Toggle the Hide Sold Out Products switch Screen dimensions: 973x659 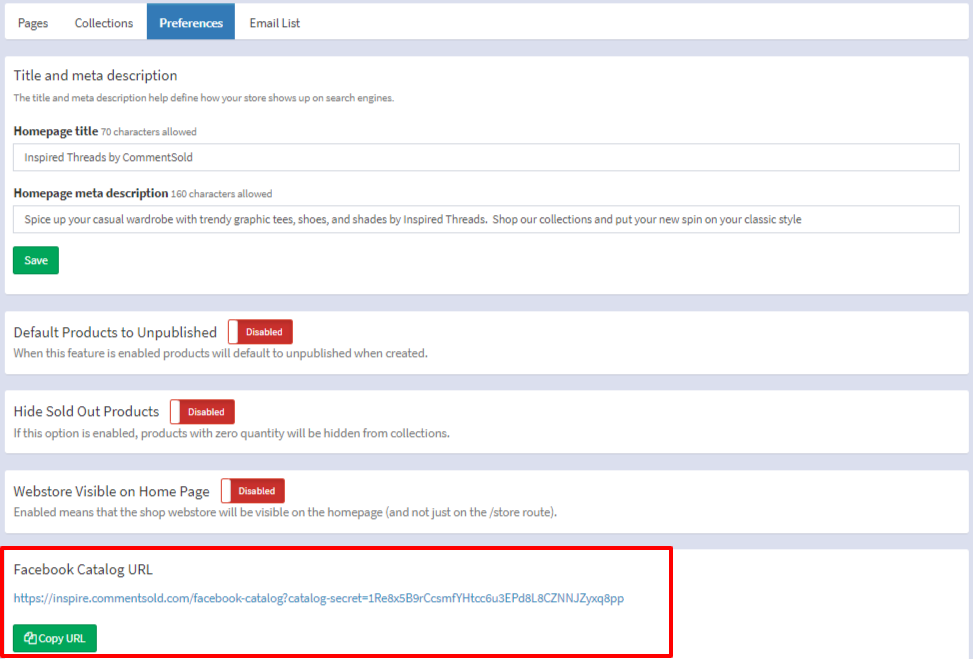[x=202, y=411]
